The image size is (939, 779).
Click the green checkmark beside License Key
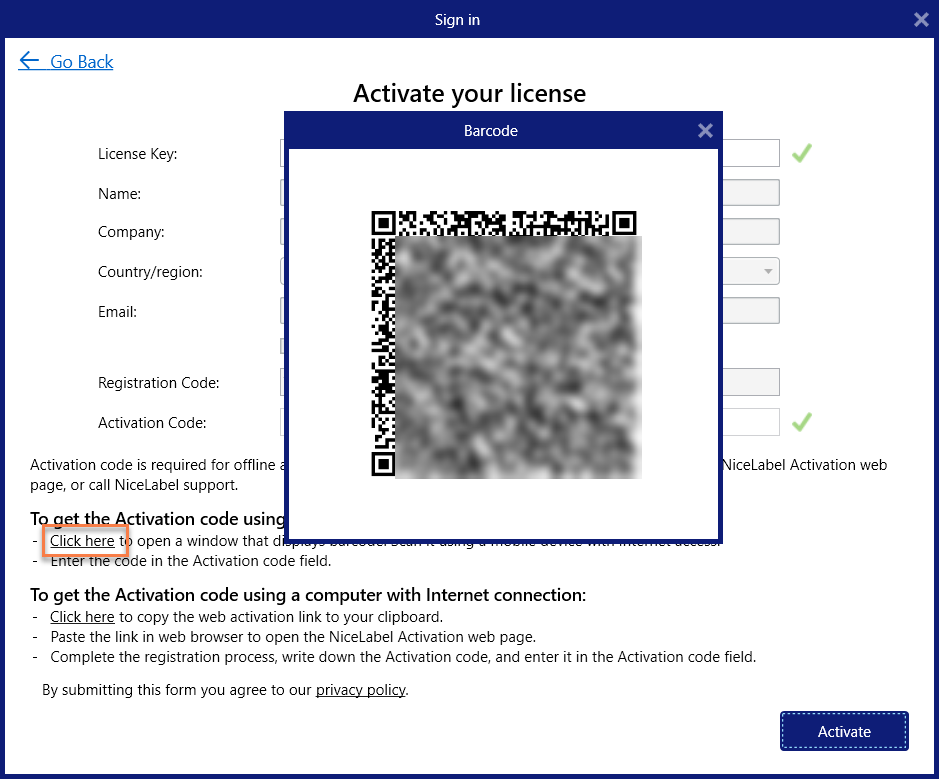801,152
